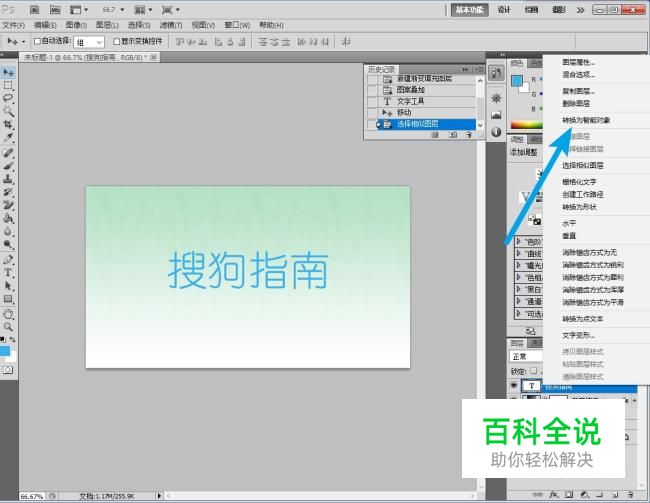Click the foreground color swatch in toolbox

[5, 351]
